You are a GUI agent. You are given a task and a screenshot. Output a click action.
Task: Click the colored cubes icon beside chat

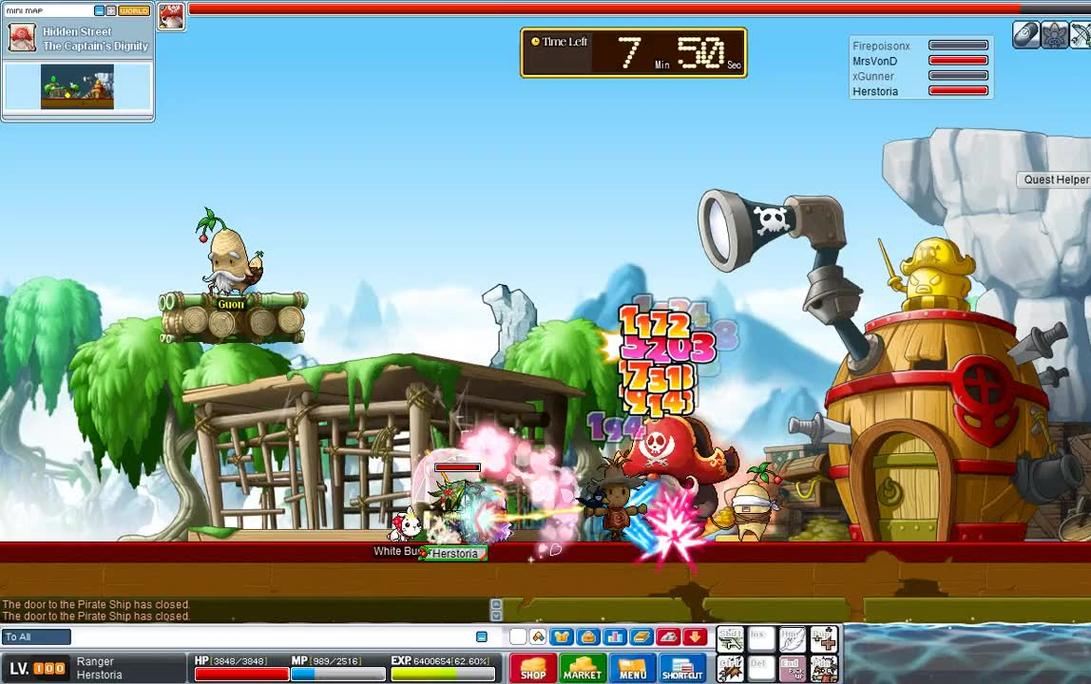537,637
